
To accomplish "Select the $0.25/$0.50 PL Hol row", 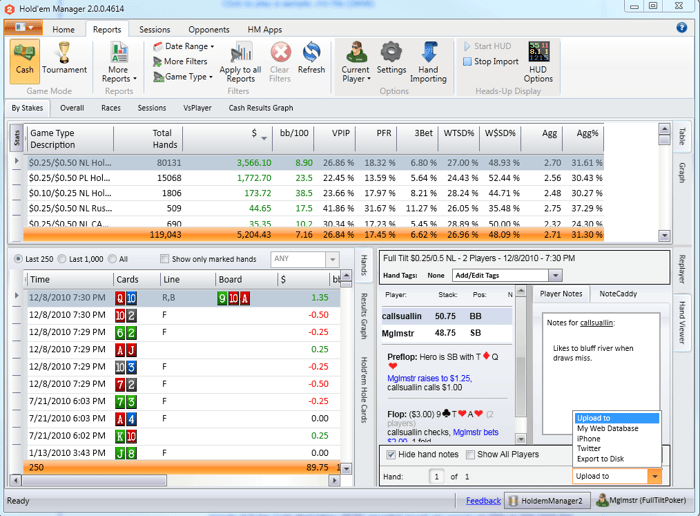I will (312, 178).
